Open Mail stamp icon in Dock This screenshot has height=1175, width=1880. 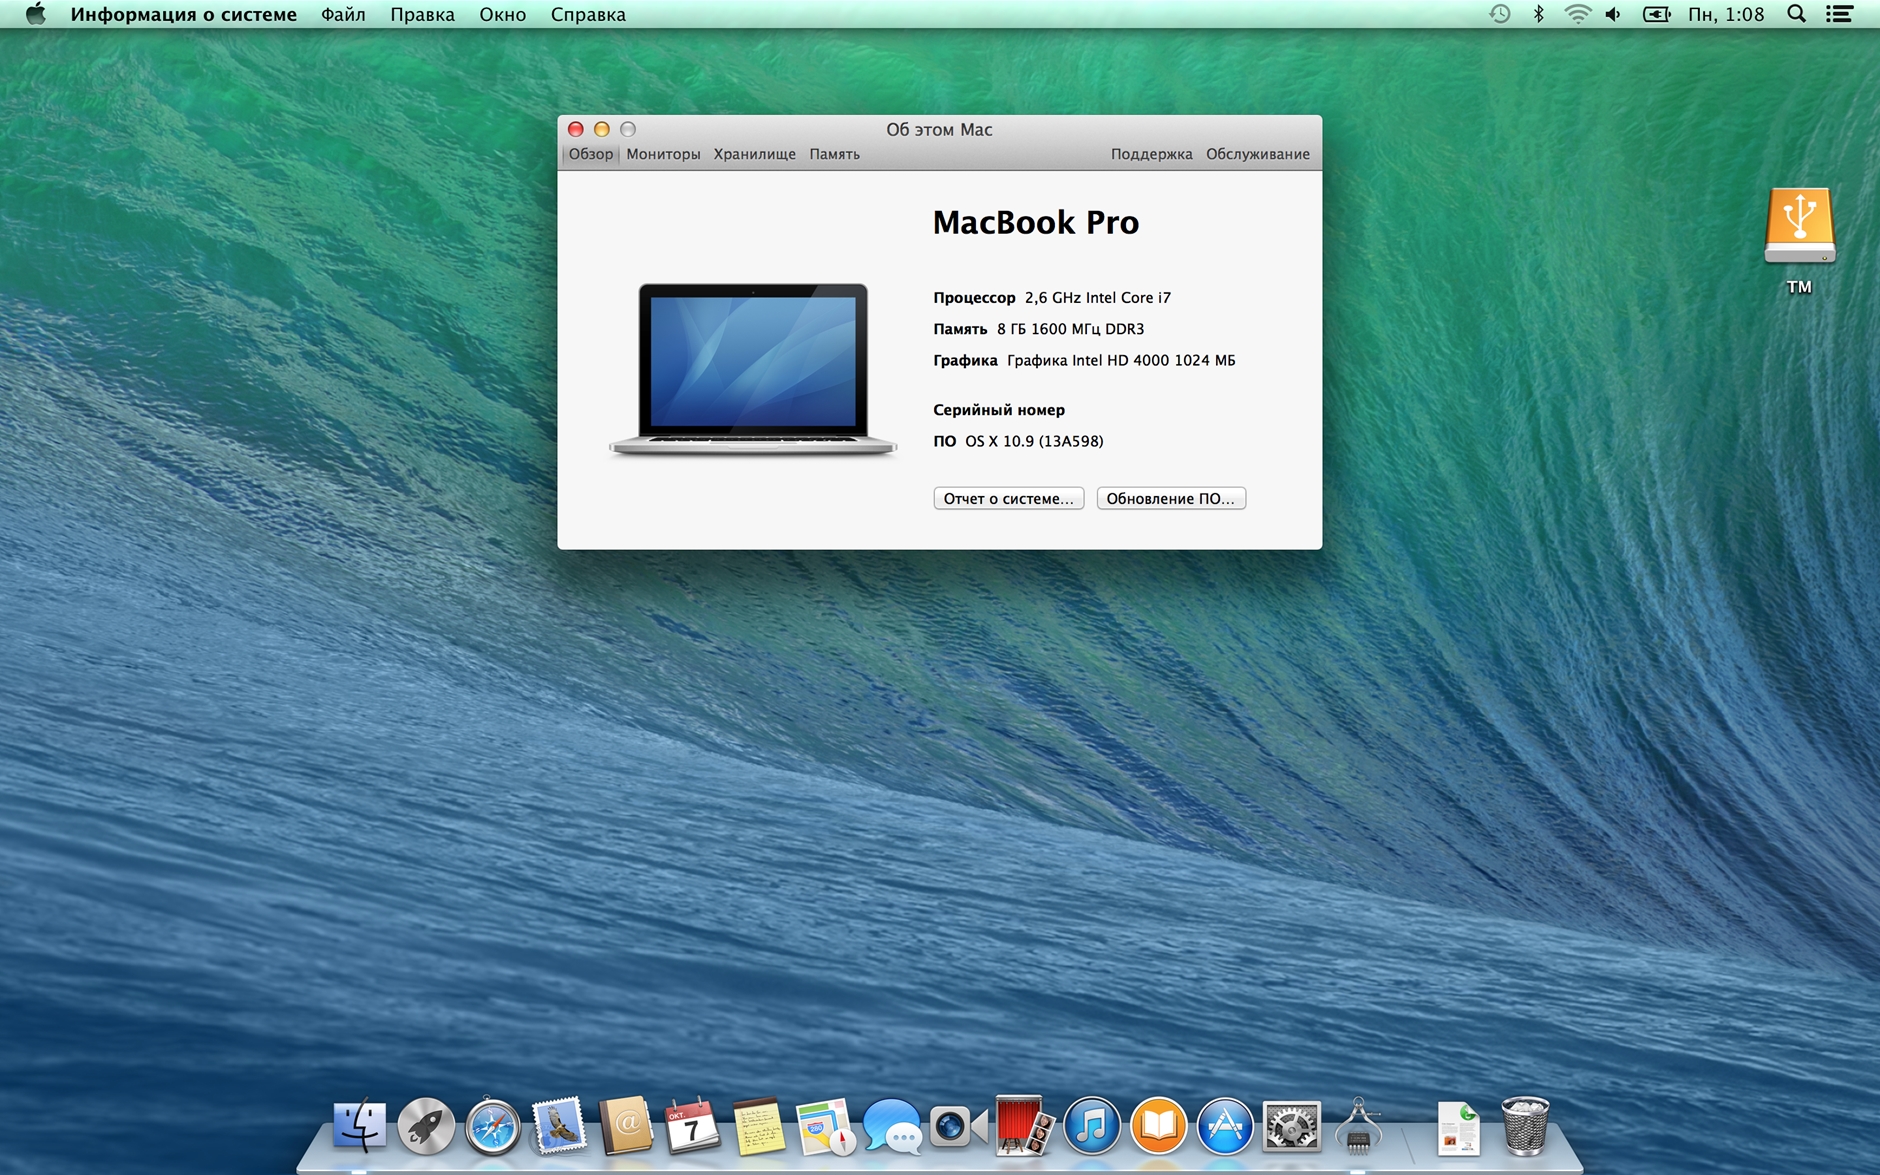(559, 1126)
